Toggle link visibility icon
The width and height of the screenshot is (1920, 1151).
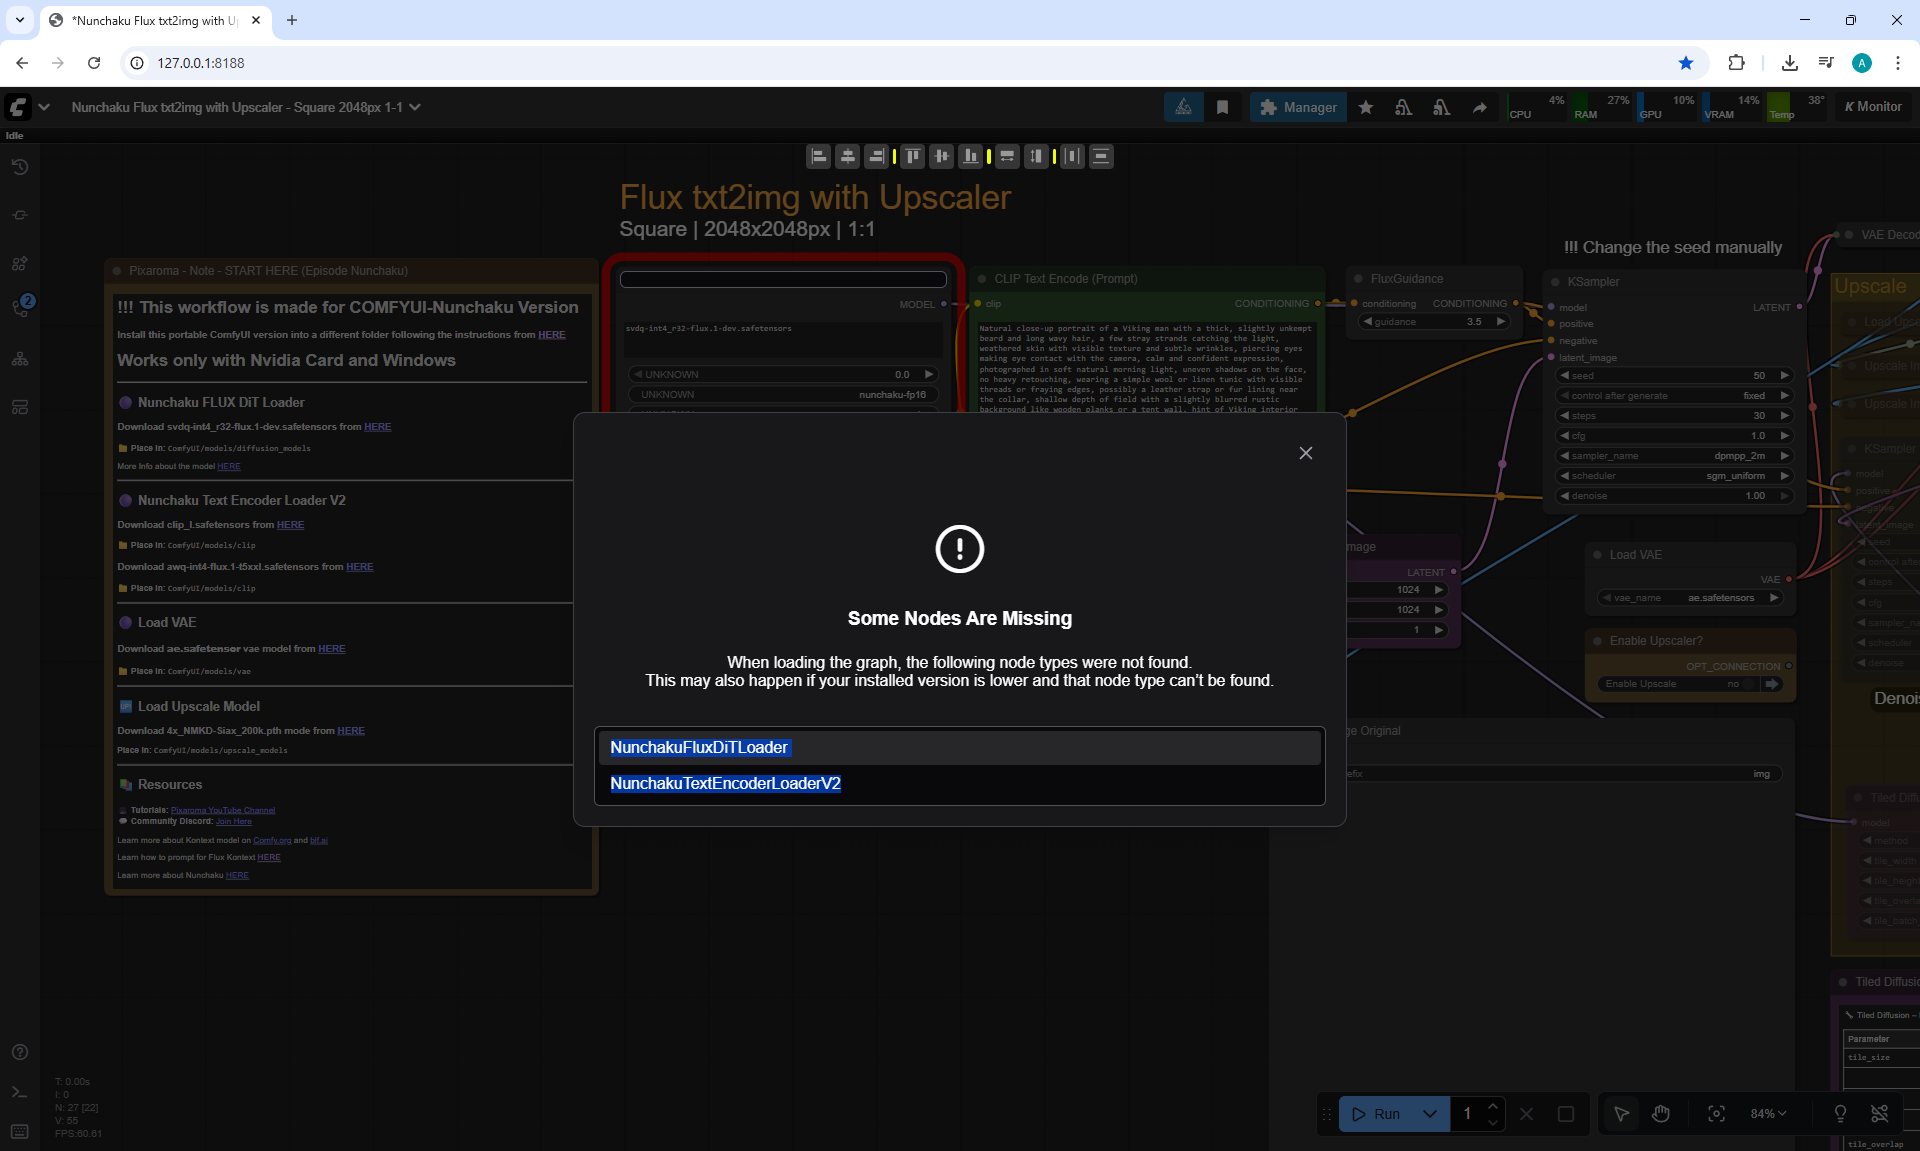pos(1880,1114)
